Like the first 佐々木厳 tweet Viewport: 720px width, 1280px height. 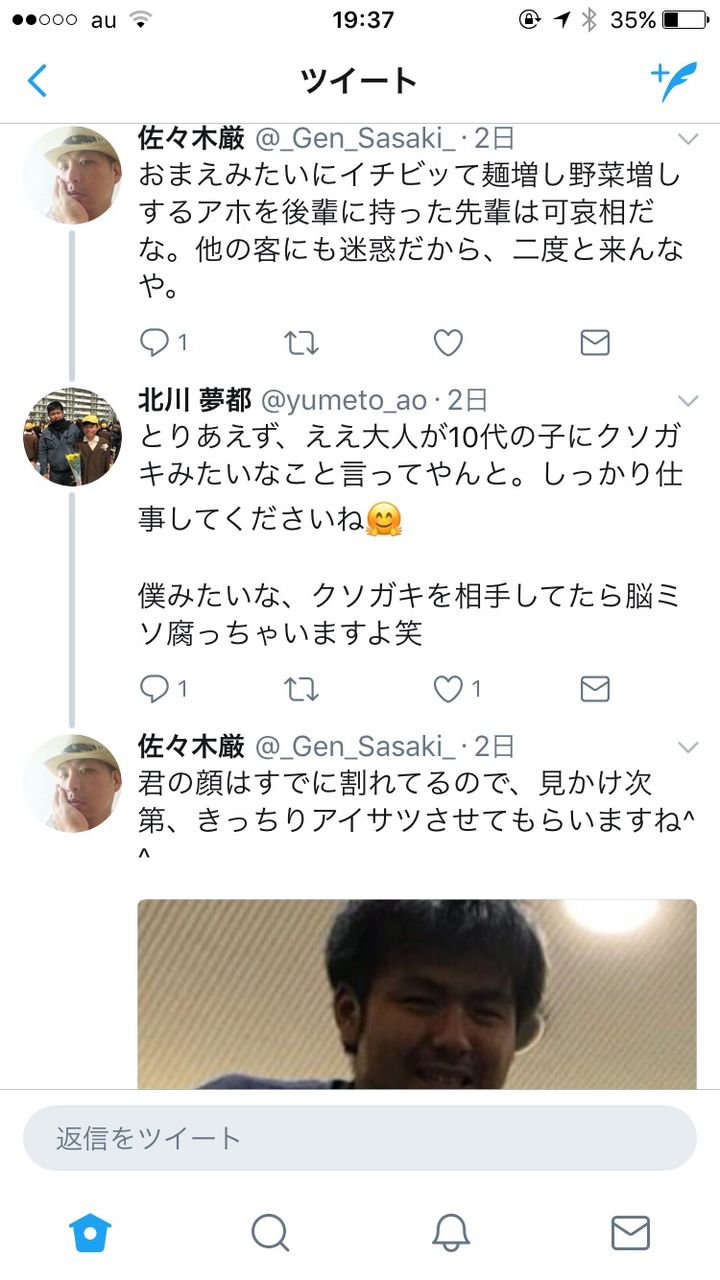[x=448, y=343]
